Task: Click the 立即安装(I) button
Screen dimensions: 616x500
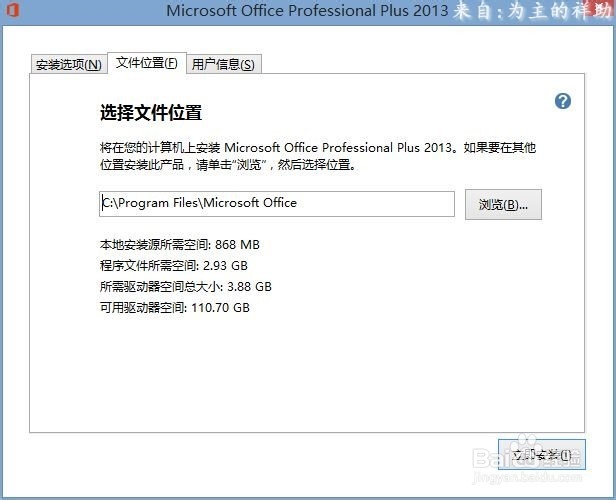Action: click(x=542, y=454)
